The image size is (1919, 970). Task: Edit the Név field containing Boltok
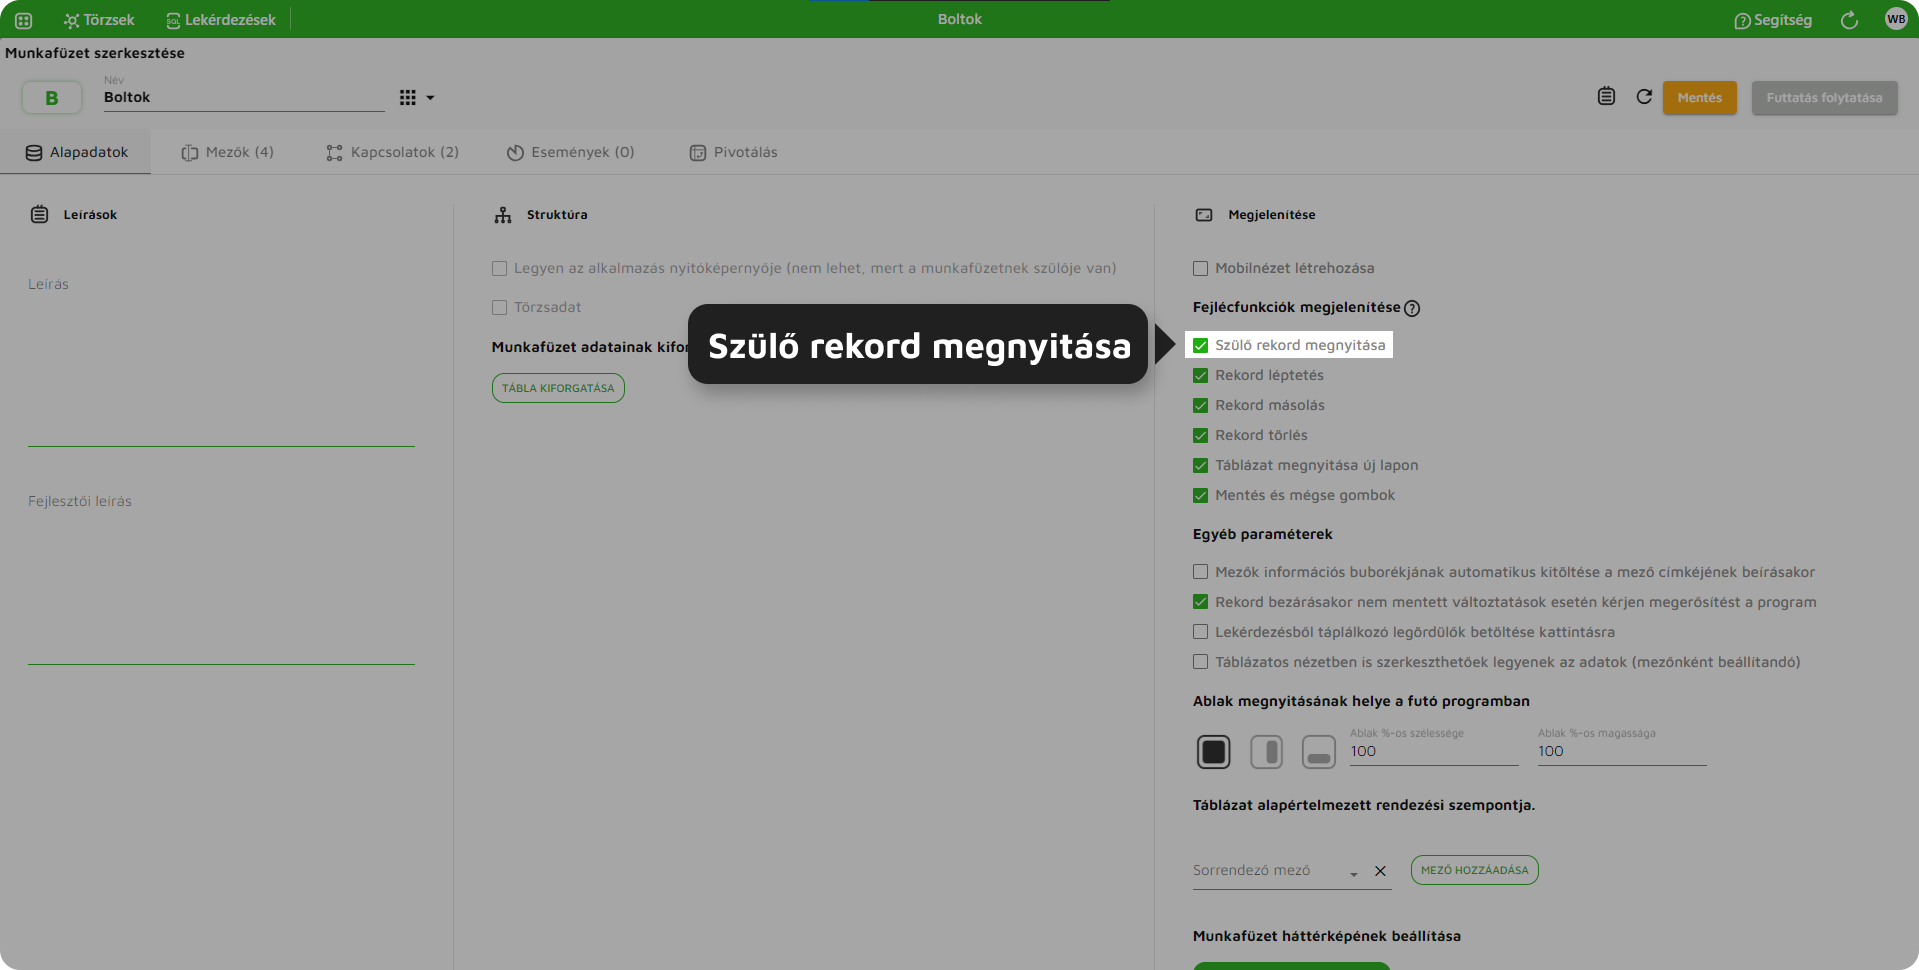point(243,97)
